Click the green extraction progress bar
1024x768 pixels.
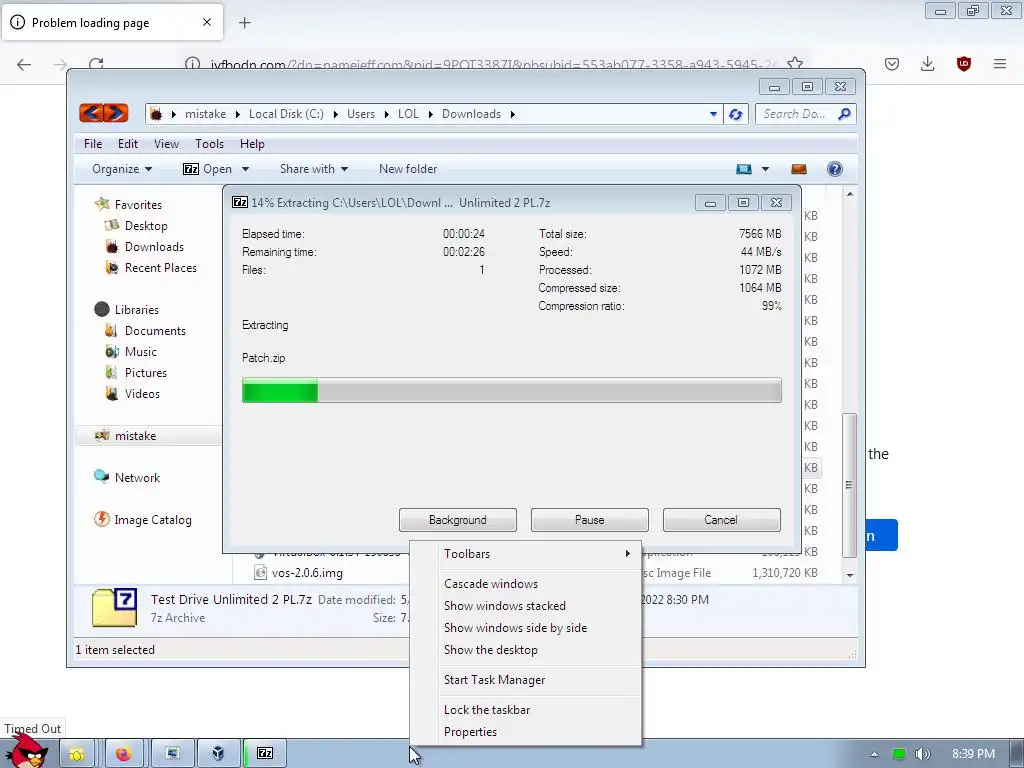coord(511,391)
